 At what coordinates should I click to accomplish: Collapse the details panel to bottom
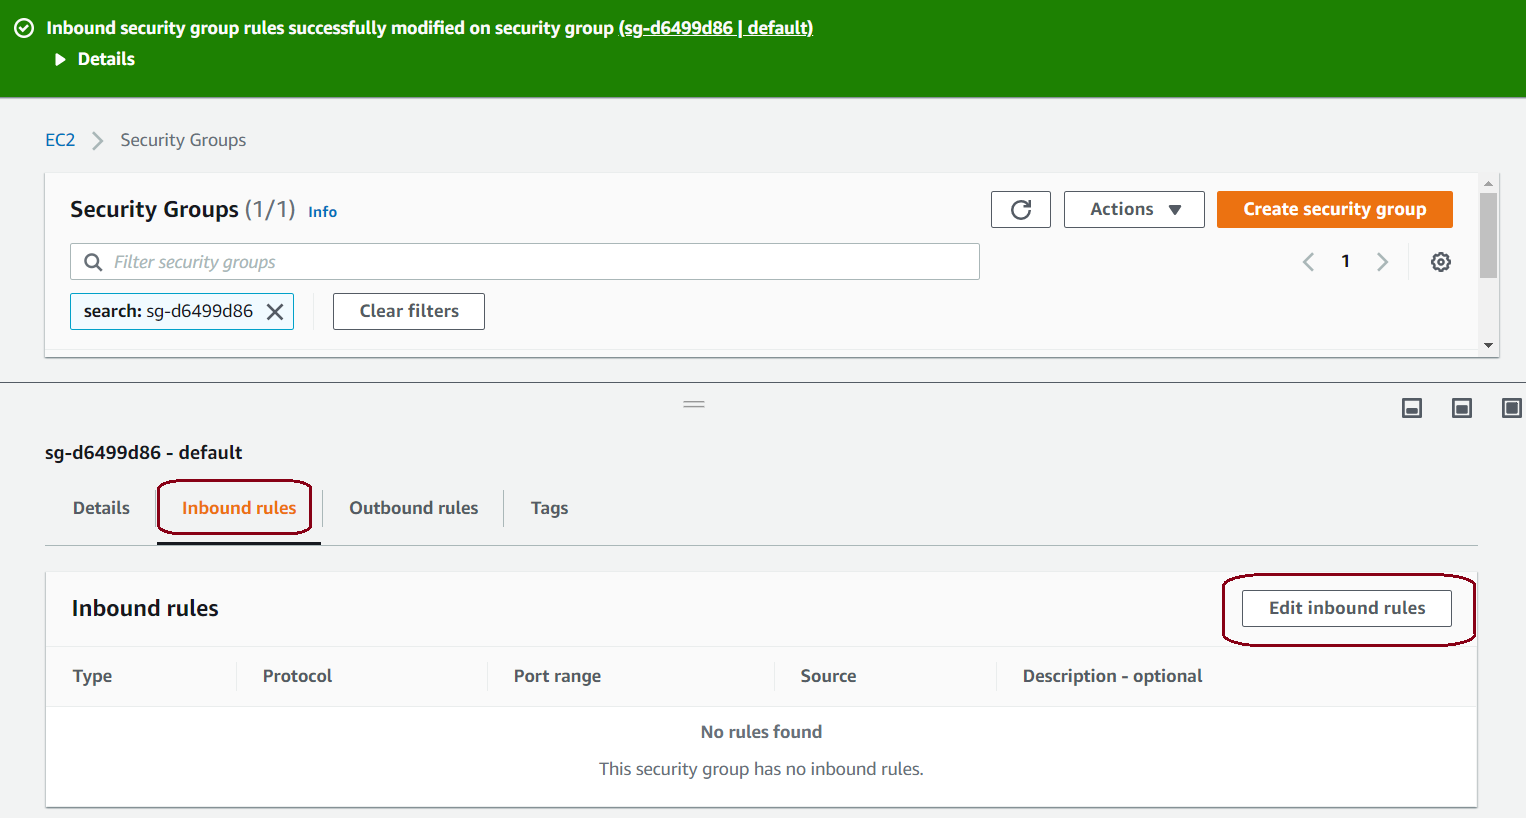tap(1412, 408)
